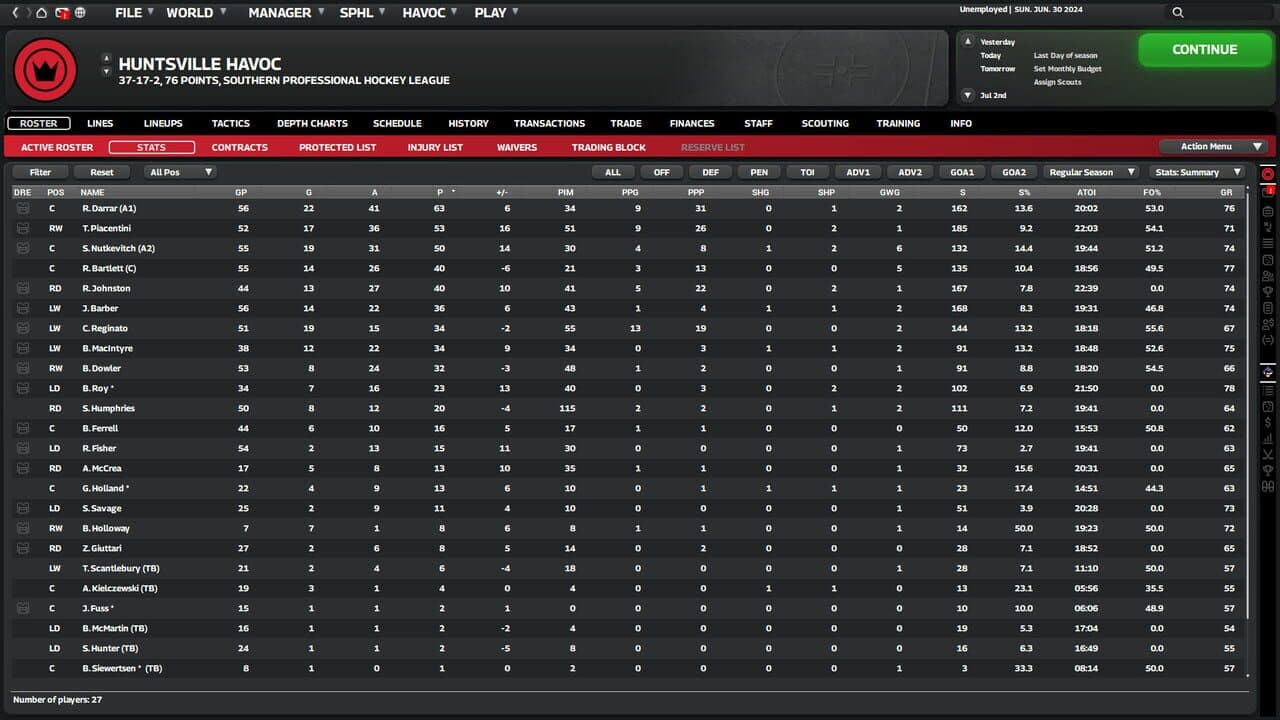Click the people-with-dollar icon in sidebar

pyautogui.click(x=1268, y=324)
